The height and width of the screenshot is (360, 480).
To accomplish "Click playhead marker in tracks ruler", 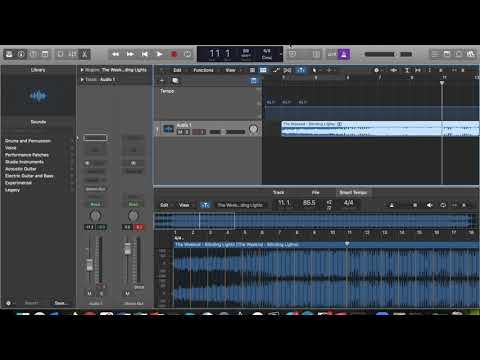I will pyautogui.click(x=442, y=83).
